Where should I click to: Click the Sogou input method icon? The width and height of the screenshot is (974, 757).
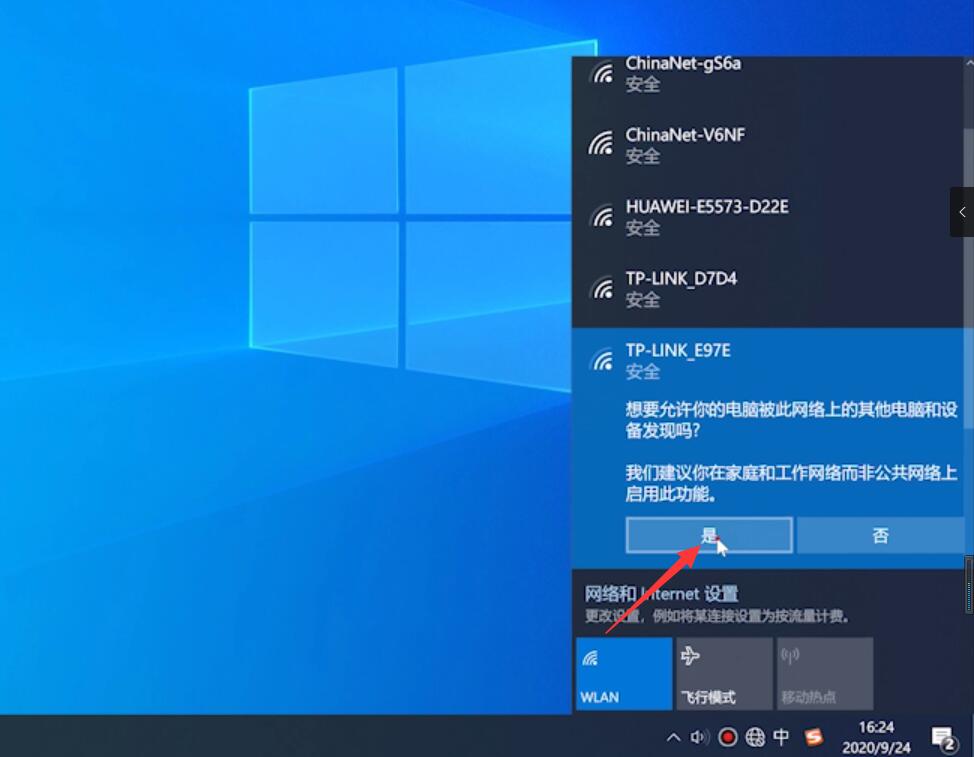[x=814, y=737]
